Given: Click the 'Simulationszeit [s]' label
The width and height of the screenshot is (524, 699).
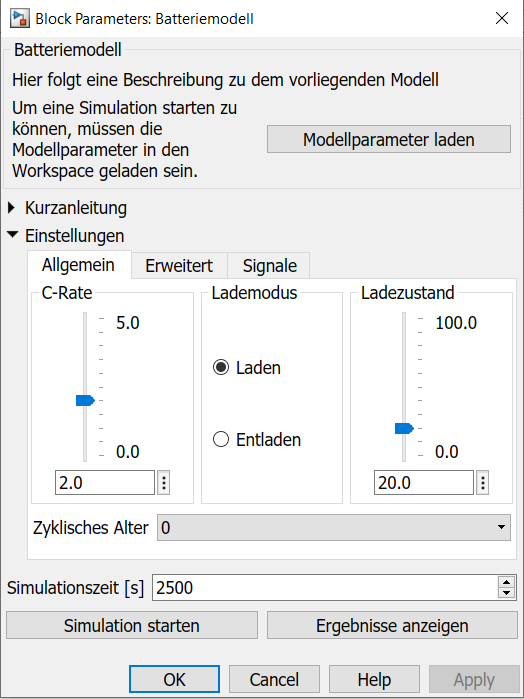Looking at the screenshot, I should point(76,588).
